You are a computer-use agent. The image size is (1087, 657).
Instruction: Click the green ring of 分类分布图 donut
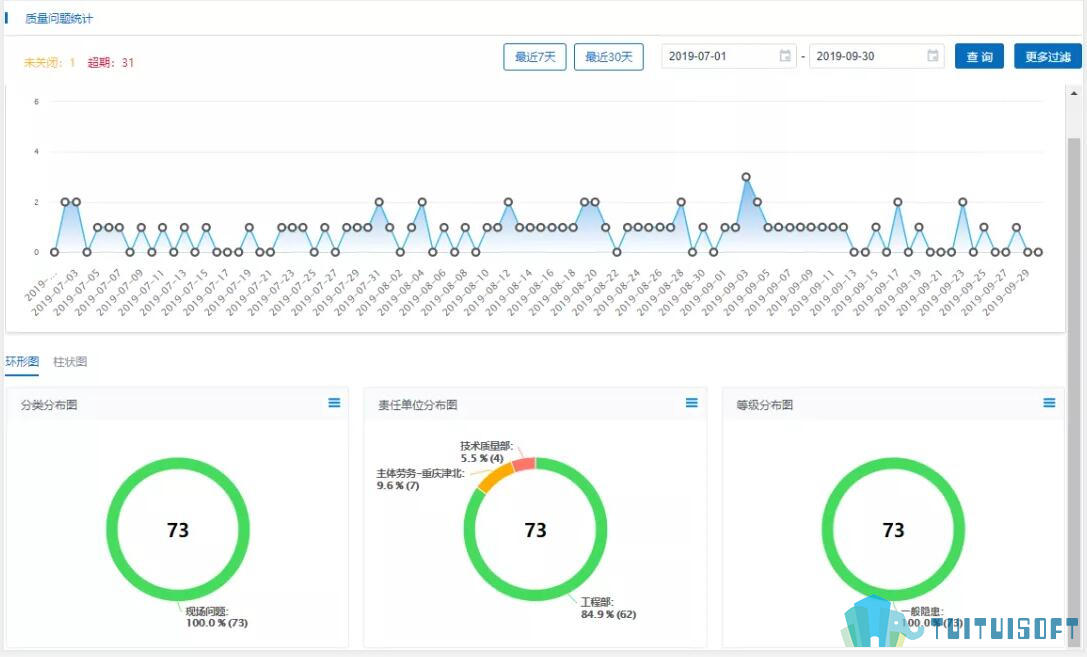(178, 463)
